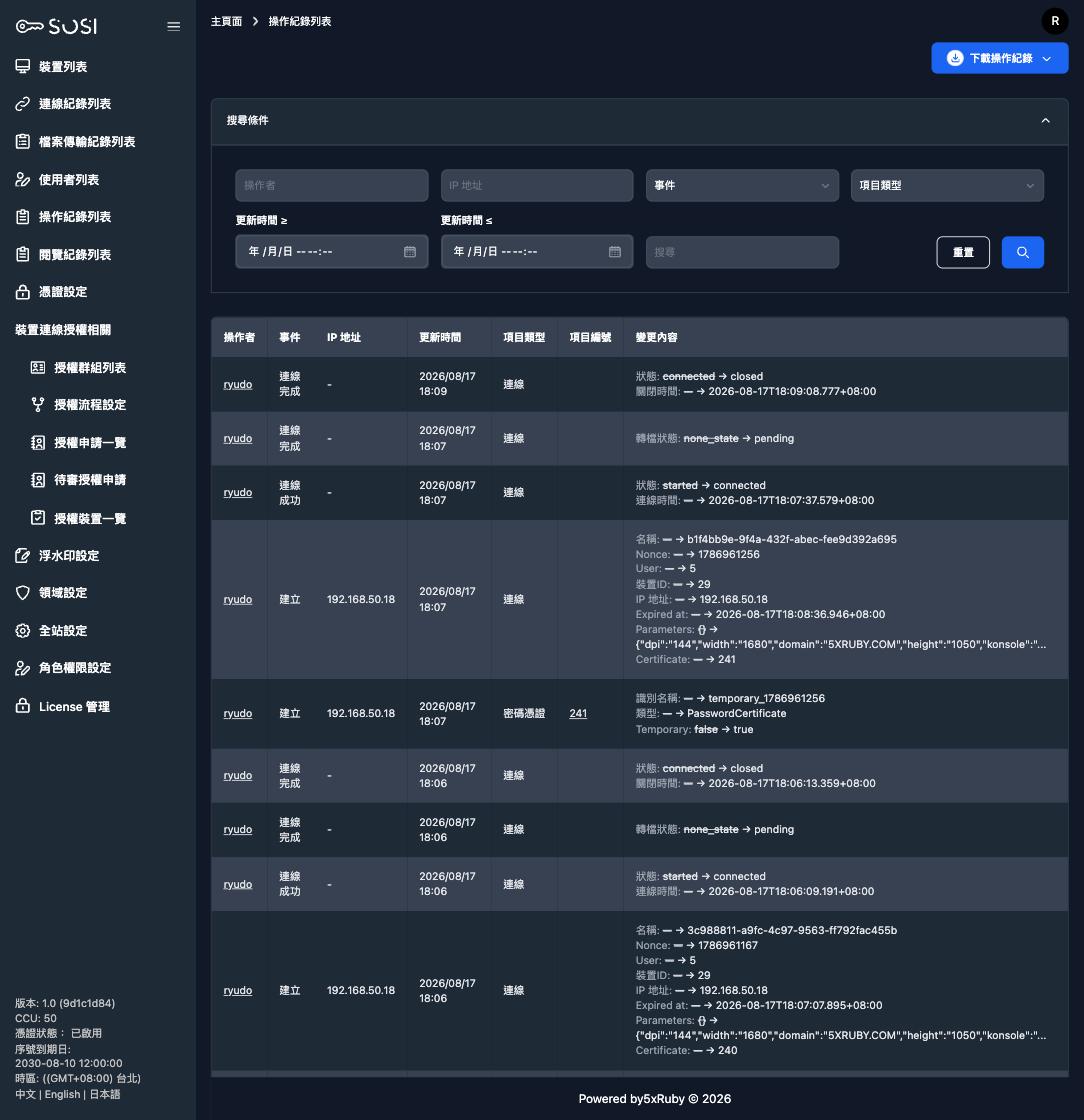The image size is (1084, 1120).
Task: Click the 連線紀錄列表 link icon
Action: coord(23,104)
